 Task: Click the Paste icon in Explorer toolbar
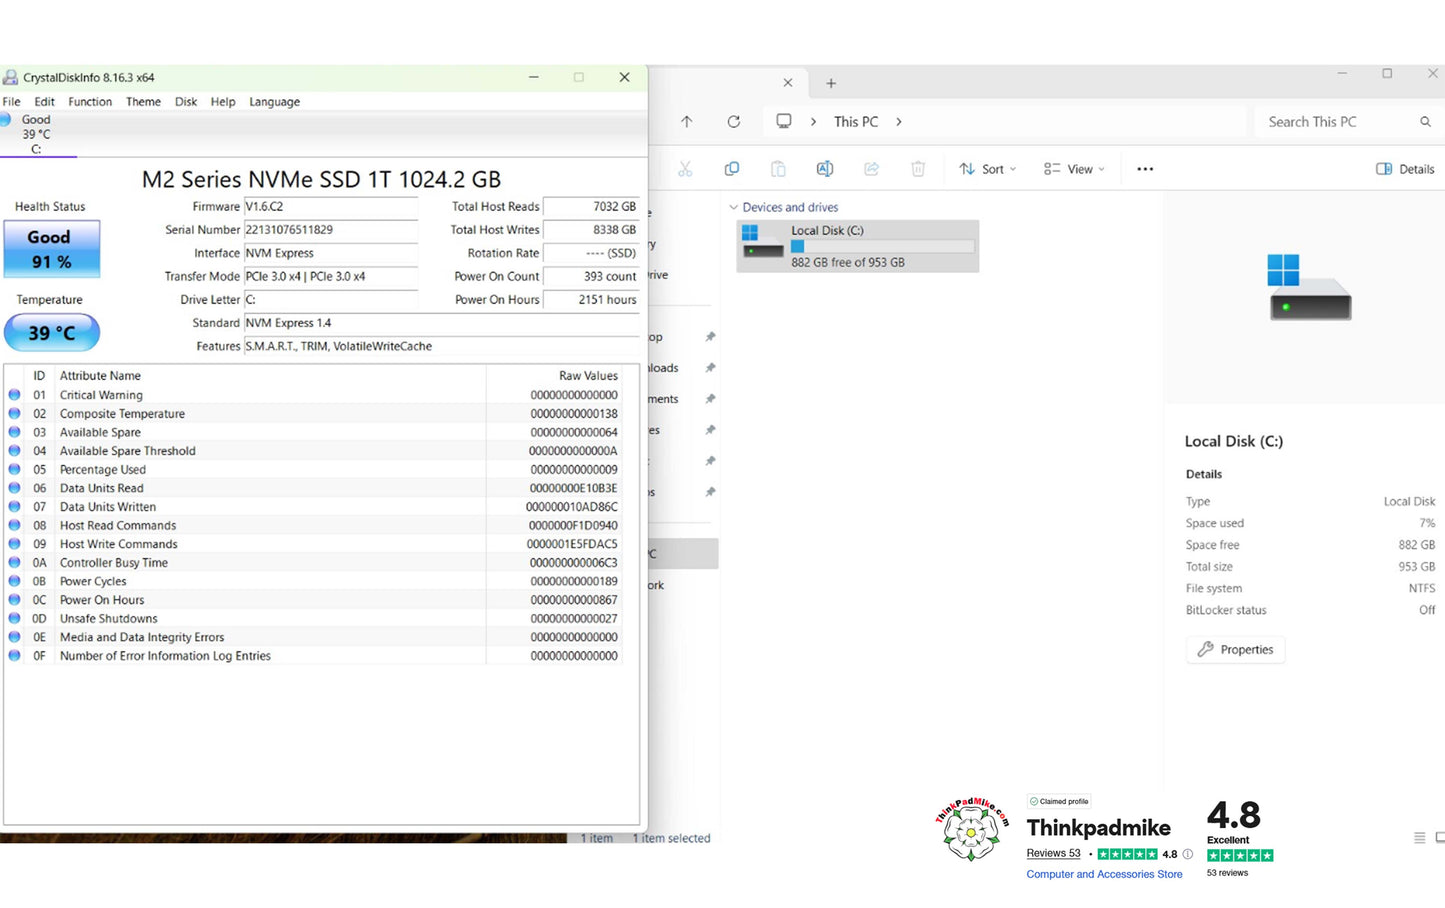point(778,169)
